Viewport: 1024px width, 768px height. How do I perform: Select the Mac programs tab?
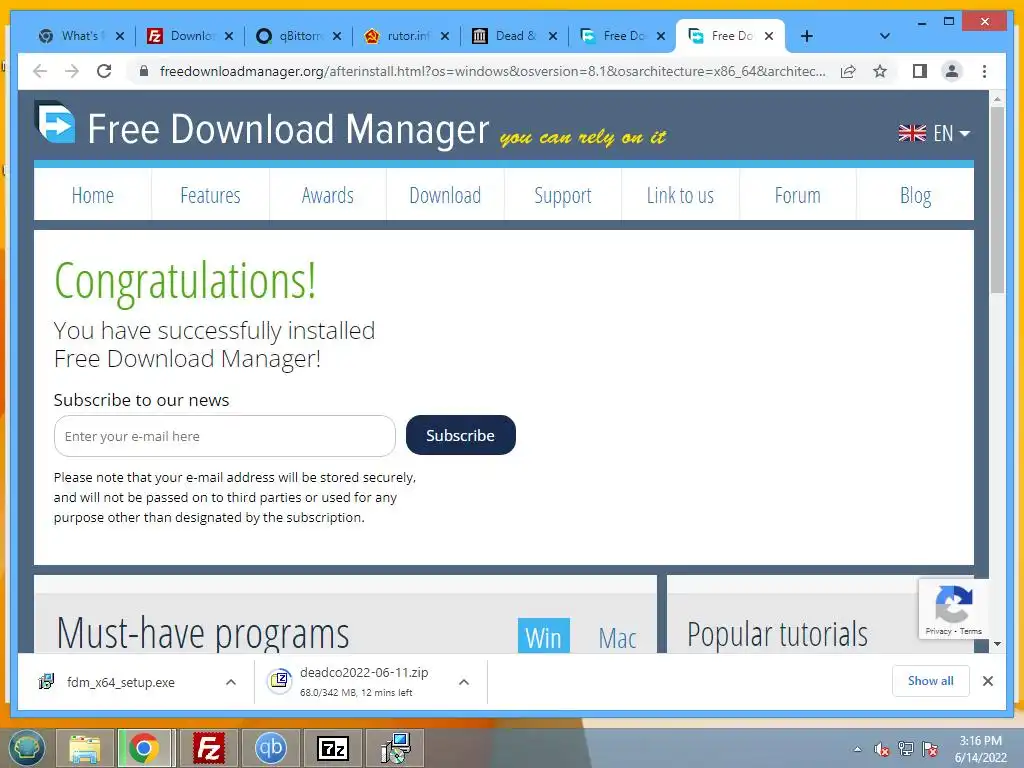click(x=617, y=637)
